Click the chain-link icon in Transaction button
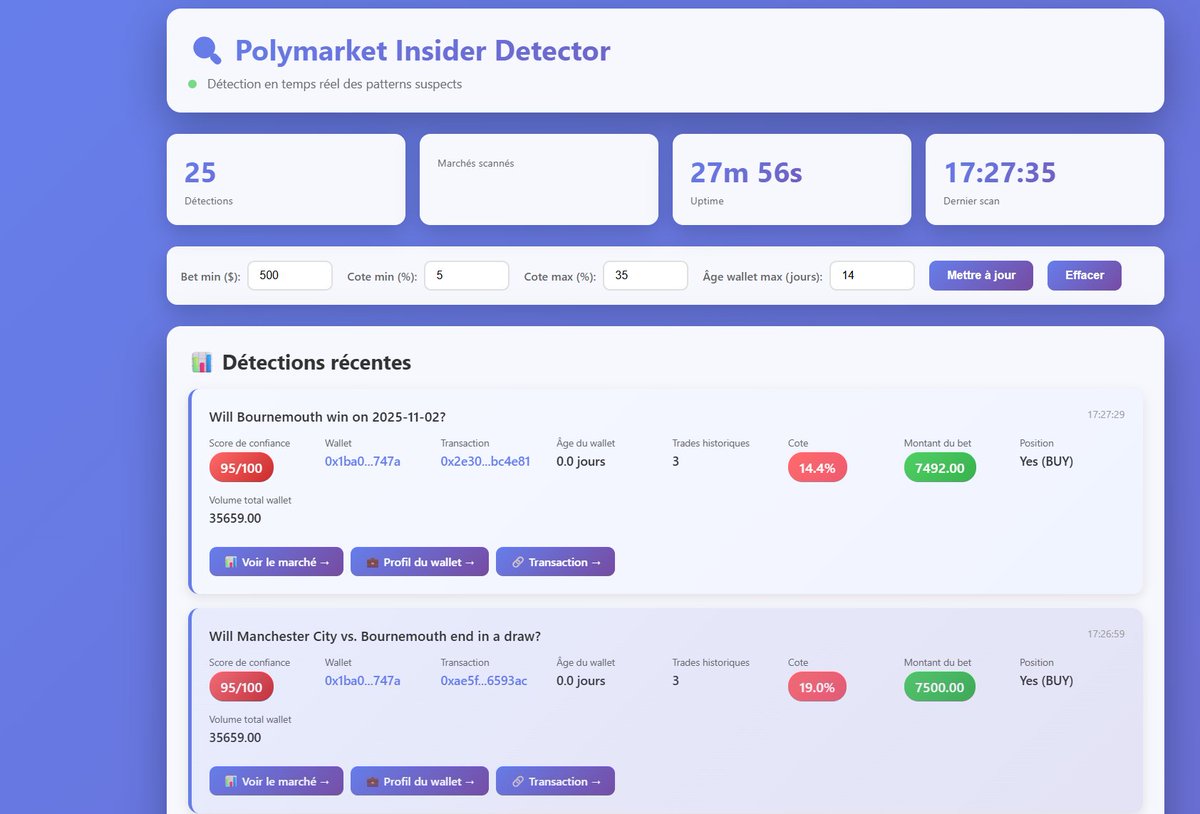 point(516,561)
